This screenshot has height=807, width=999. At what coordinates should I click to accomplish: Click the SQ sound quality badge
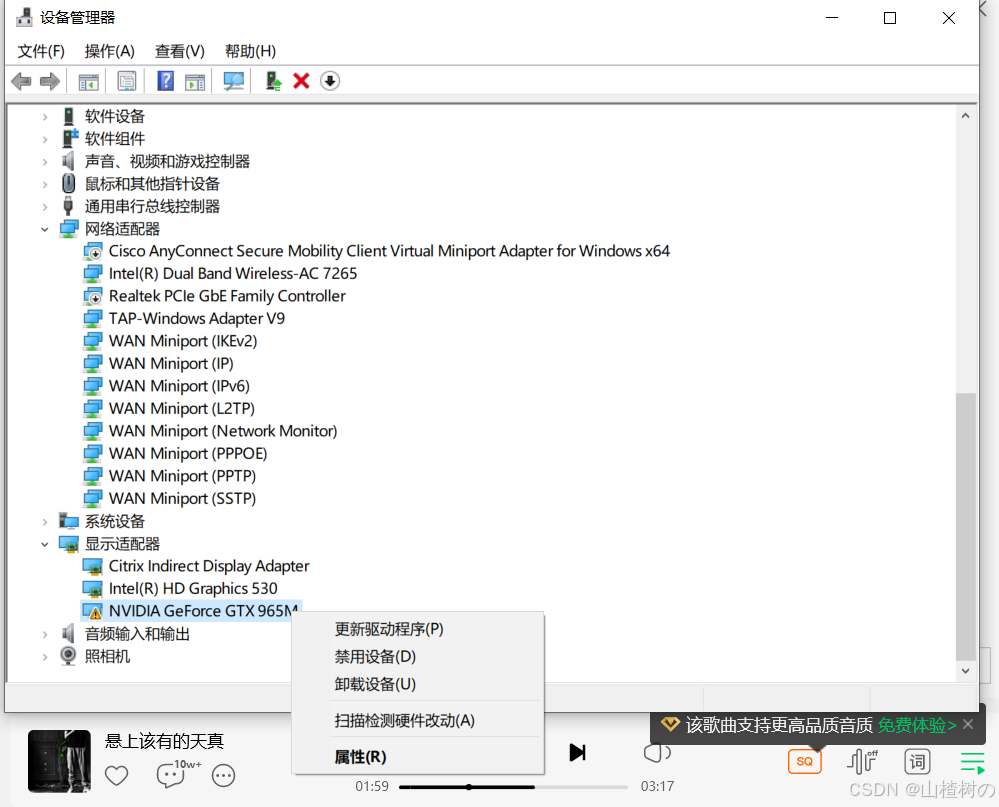805,761
